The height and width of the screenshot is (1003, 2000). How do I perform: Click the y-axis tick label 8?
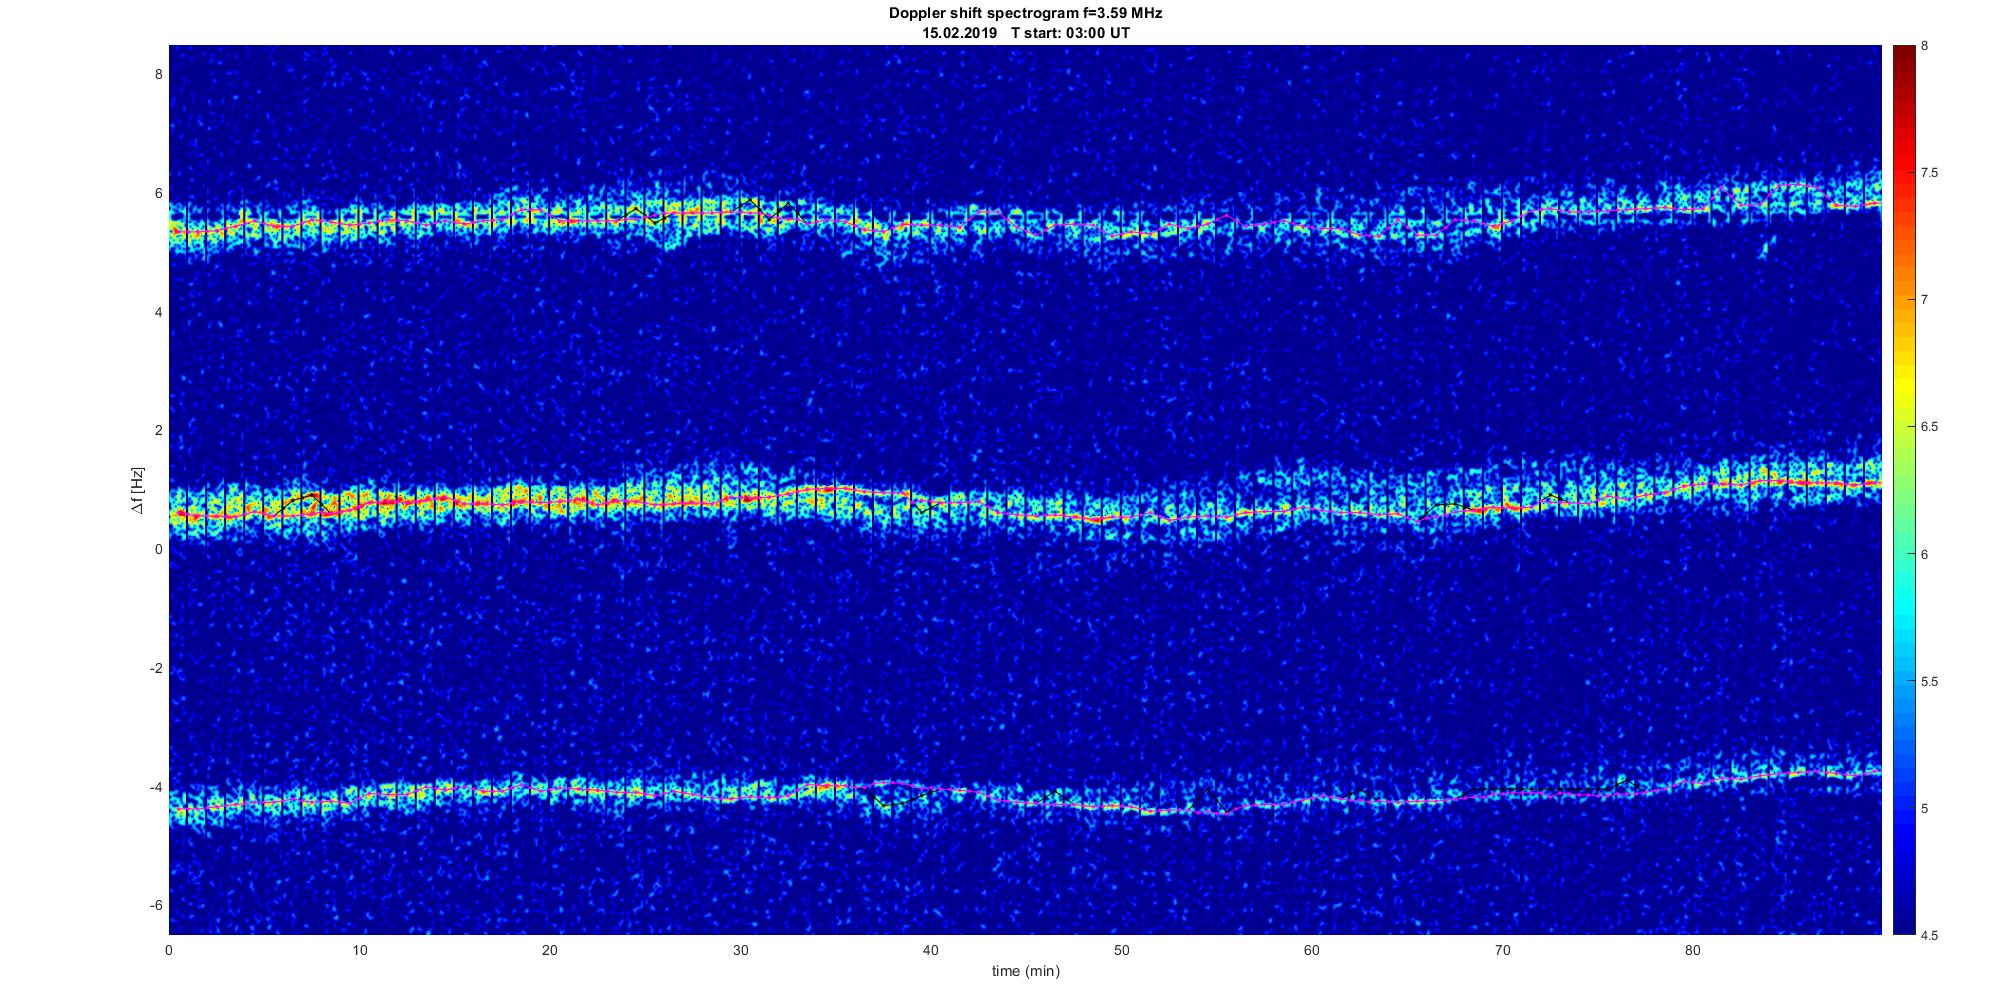coord(158,74)
